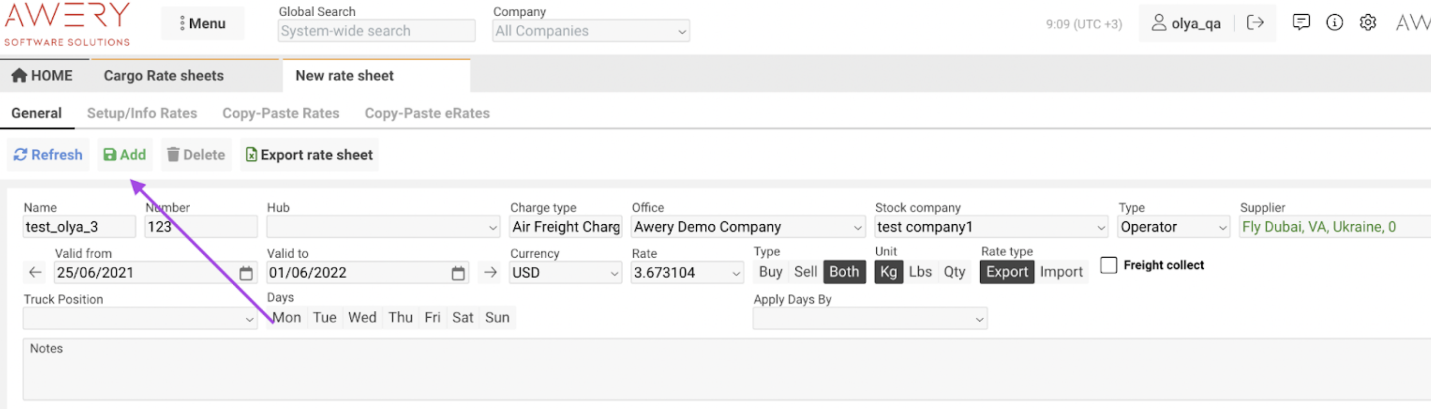Enable the Freight collect checkbox

[x=1108, y=266]
